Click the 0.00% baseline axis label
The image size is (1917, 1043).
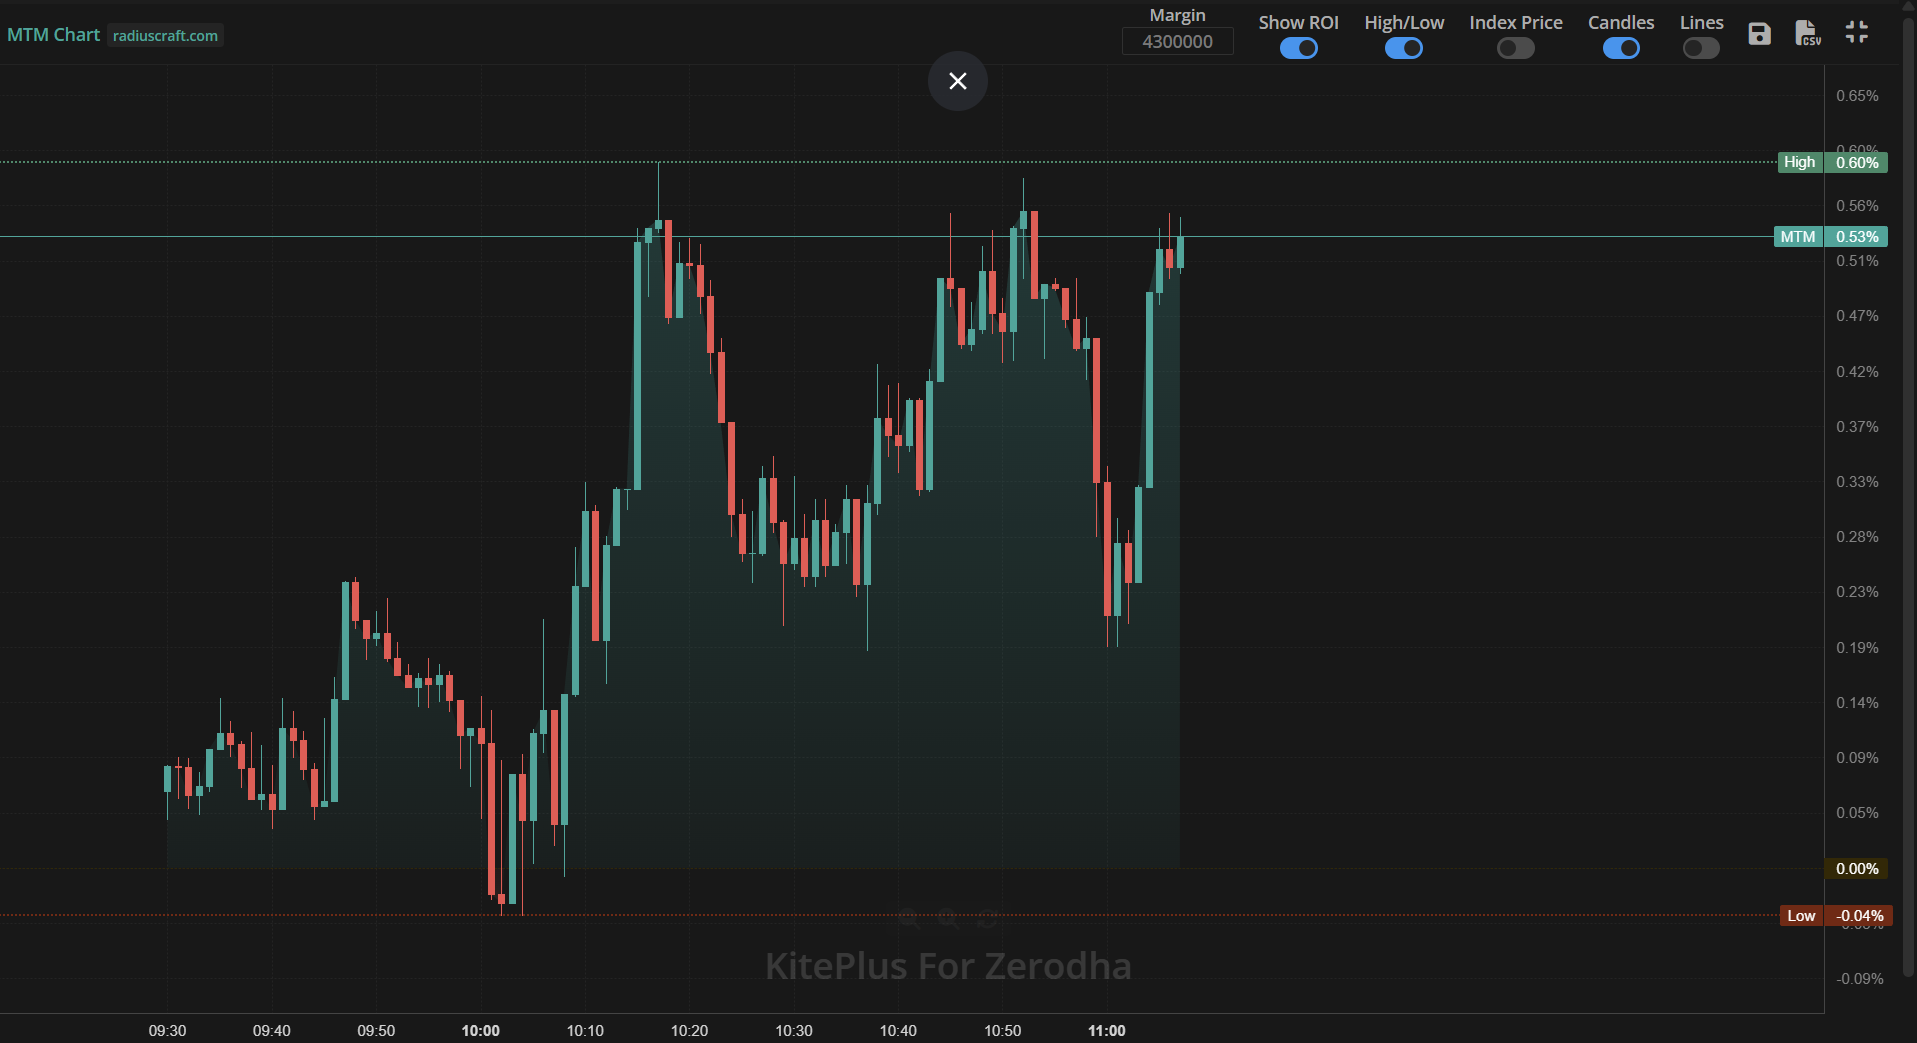tap(1856, 869)
